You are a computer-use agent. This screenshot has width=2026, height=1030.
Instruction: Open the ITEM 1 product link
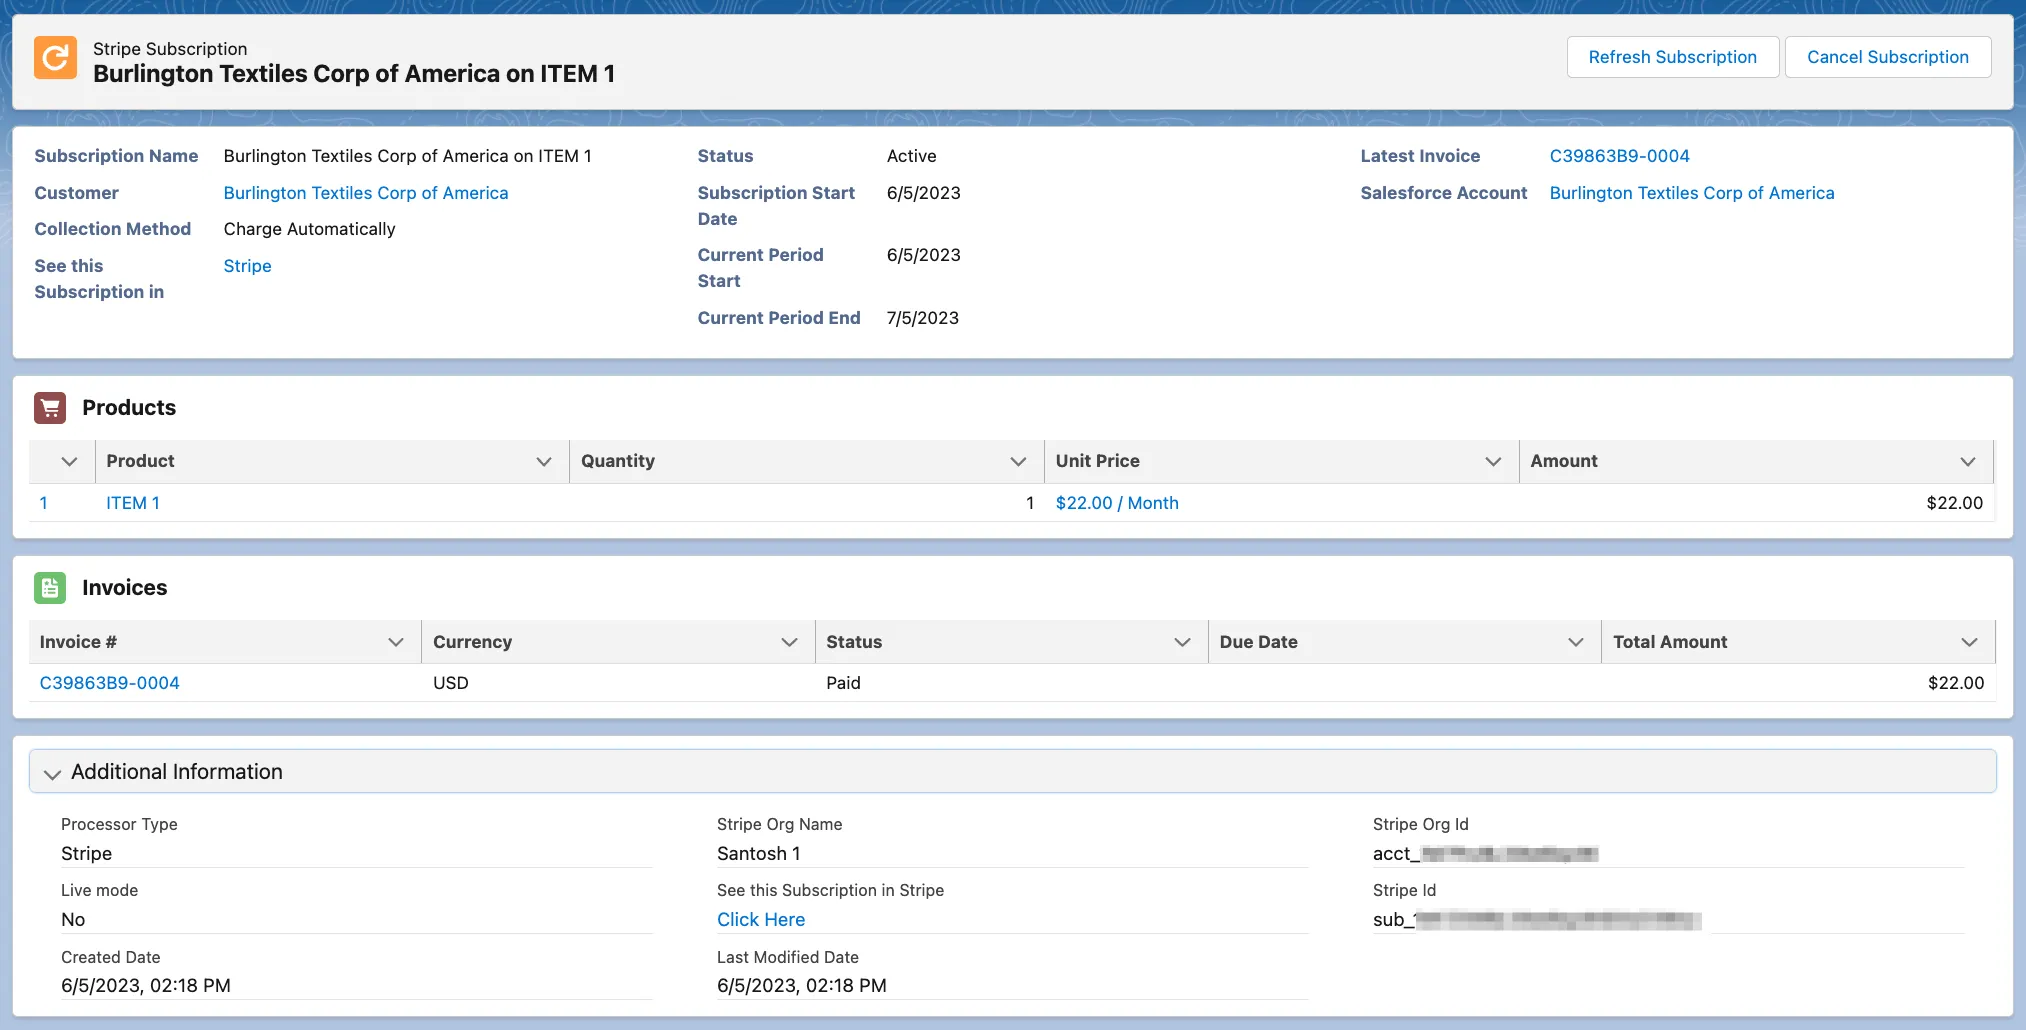(x=133, y=503)
